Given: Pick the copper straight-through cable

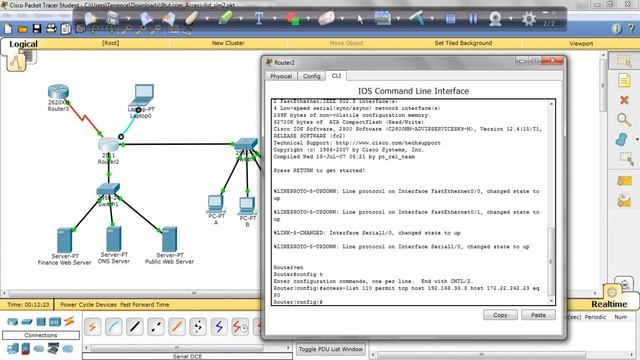Looking at the screenshot, I should point(135,327).
